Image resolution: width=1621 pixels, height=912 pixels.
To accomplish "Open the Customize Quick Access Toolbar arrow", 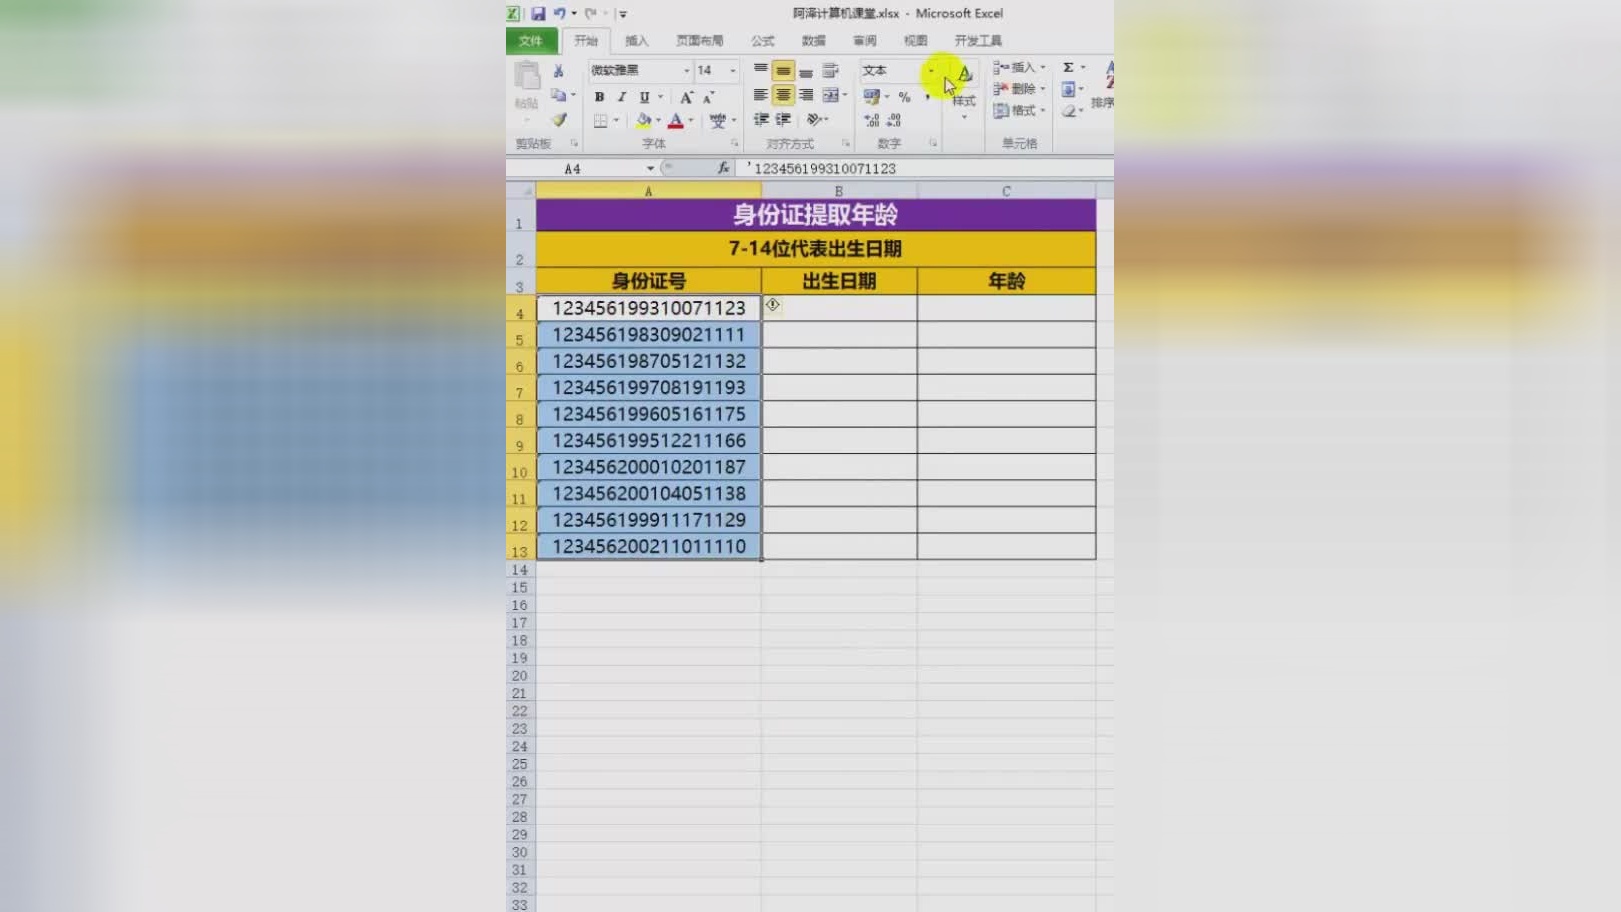I will coord(622,14).
